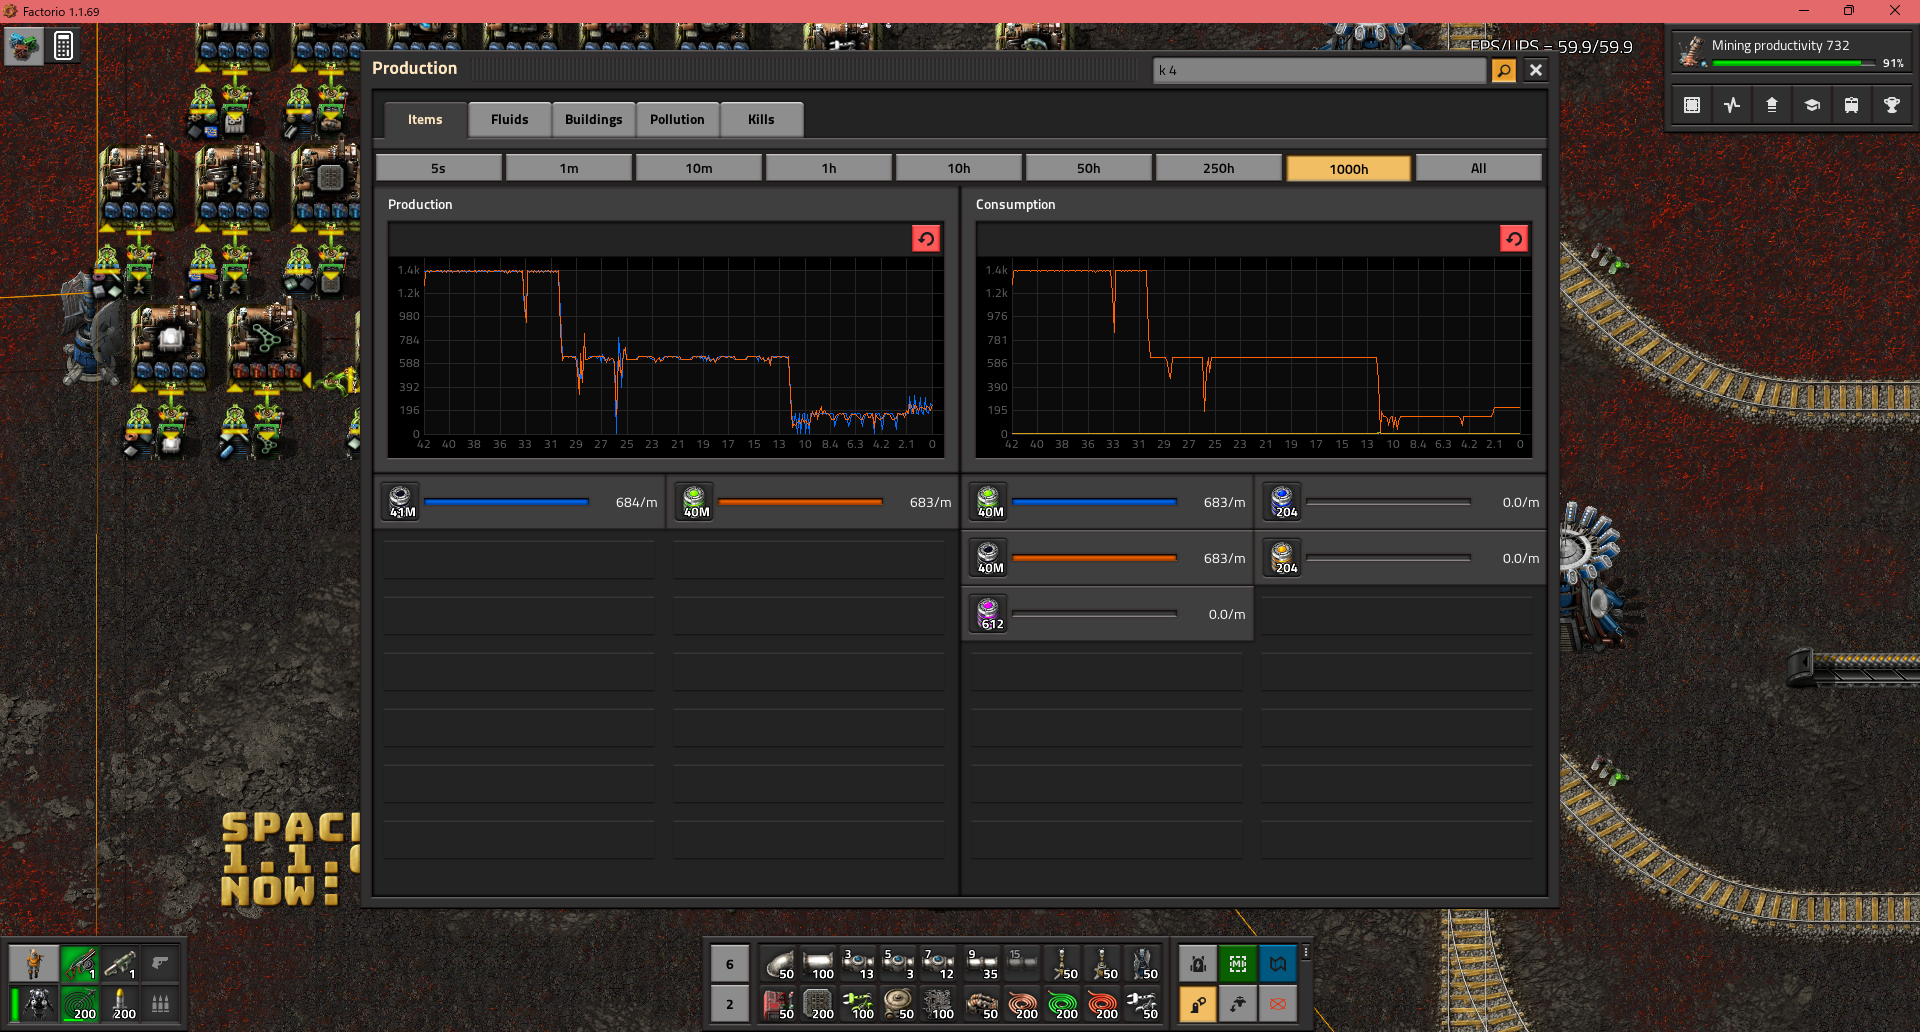Click the research progress bar at 91%
Screen dimensions: 1920x1032
tap(1794, 63)
